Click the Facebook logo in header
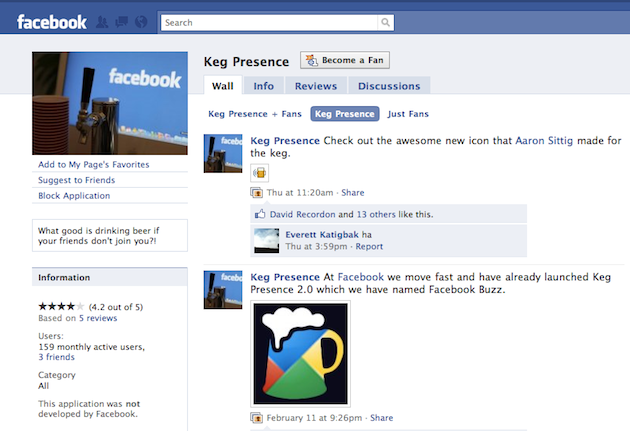The image size is (630, 431). tap(51, 22)
